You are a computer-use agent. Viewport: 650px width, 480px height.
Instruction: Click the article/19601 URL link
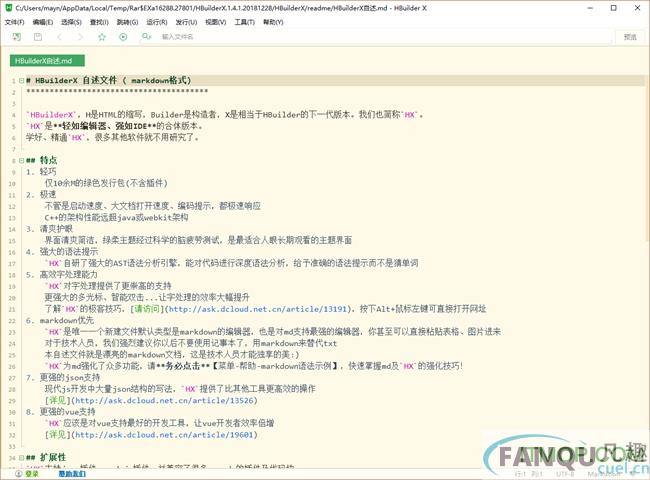165,435
